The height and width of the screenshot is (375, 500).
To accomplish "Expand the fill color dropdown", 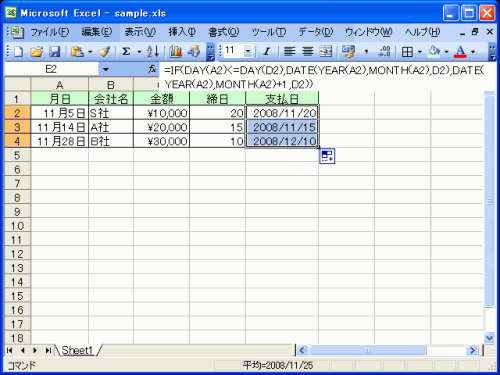I will tap(446, 52).
